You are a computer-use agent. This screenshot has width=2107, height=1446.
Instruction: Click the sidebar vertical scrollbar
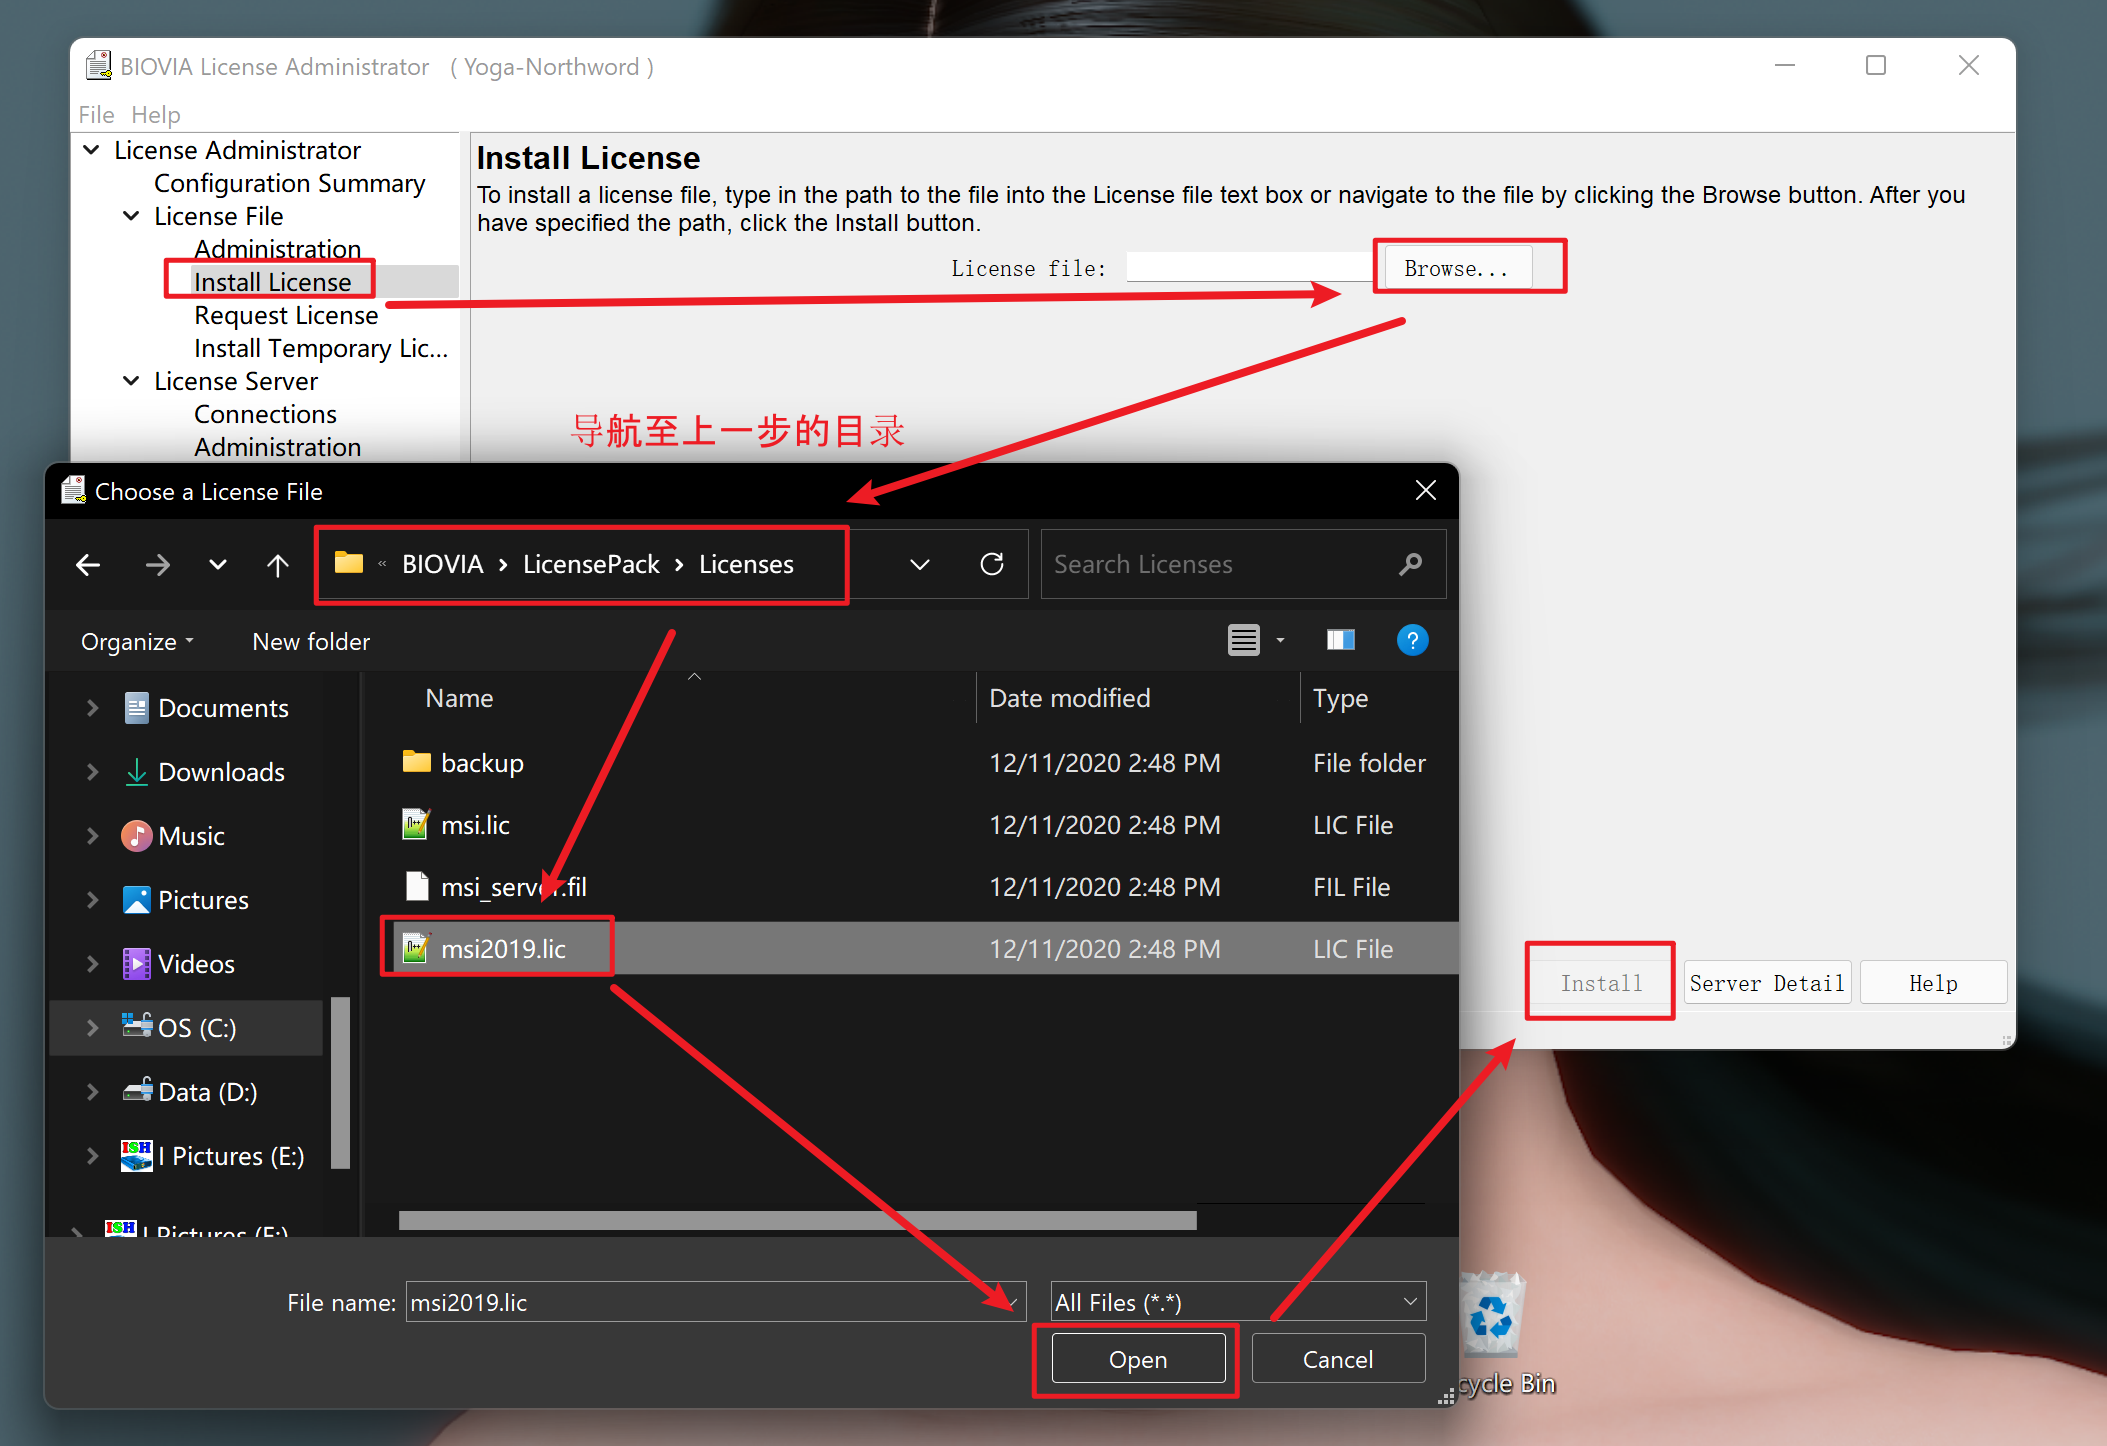point(340,1082)
